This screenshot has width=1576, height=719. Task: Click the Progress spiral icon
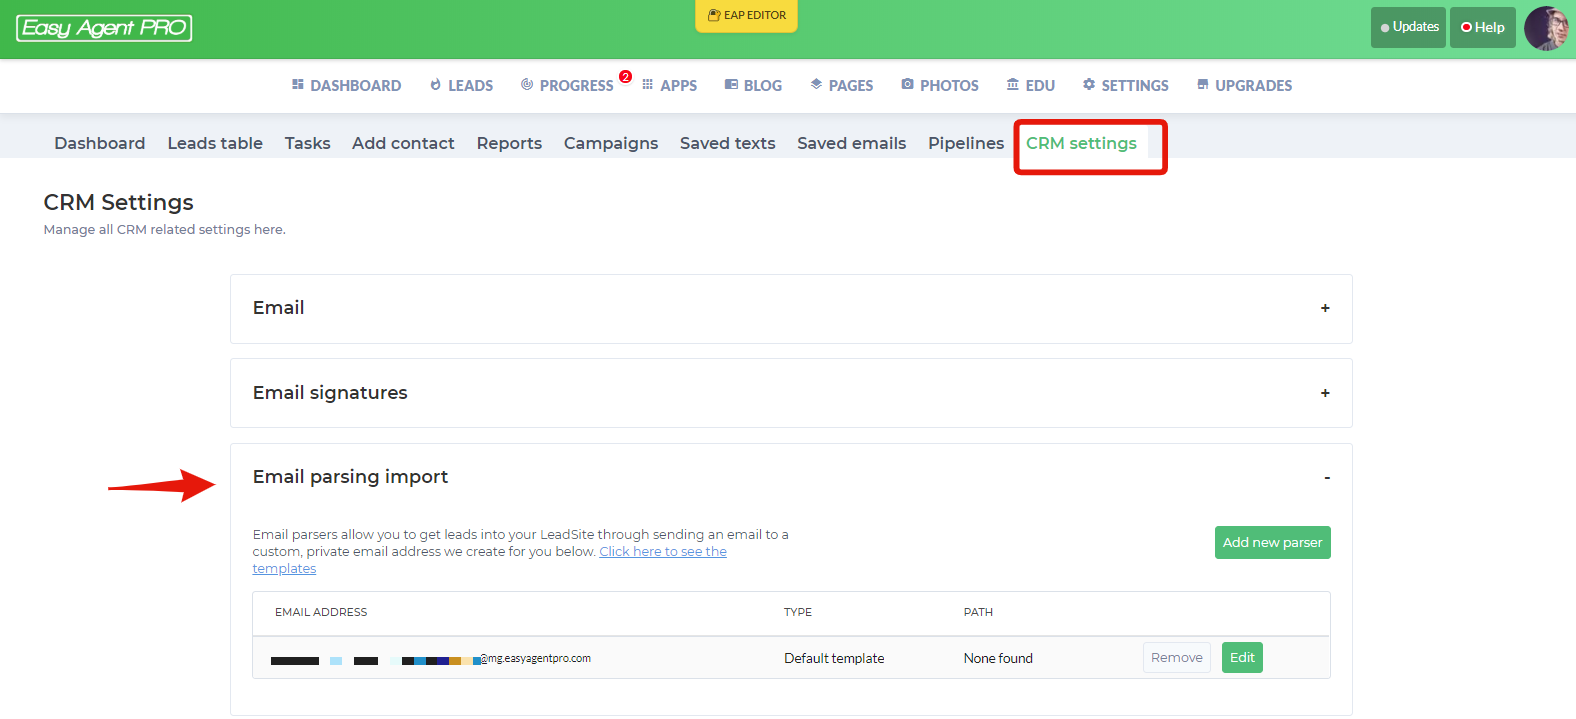pyautogui.click(x=527, y=85)
